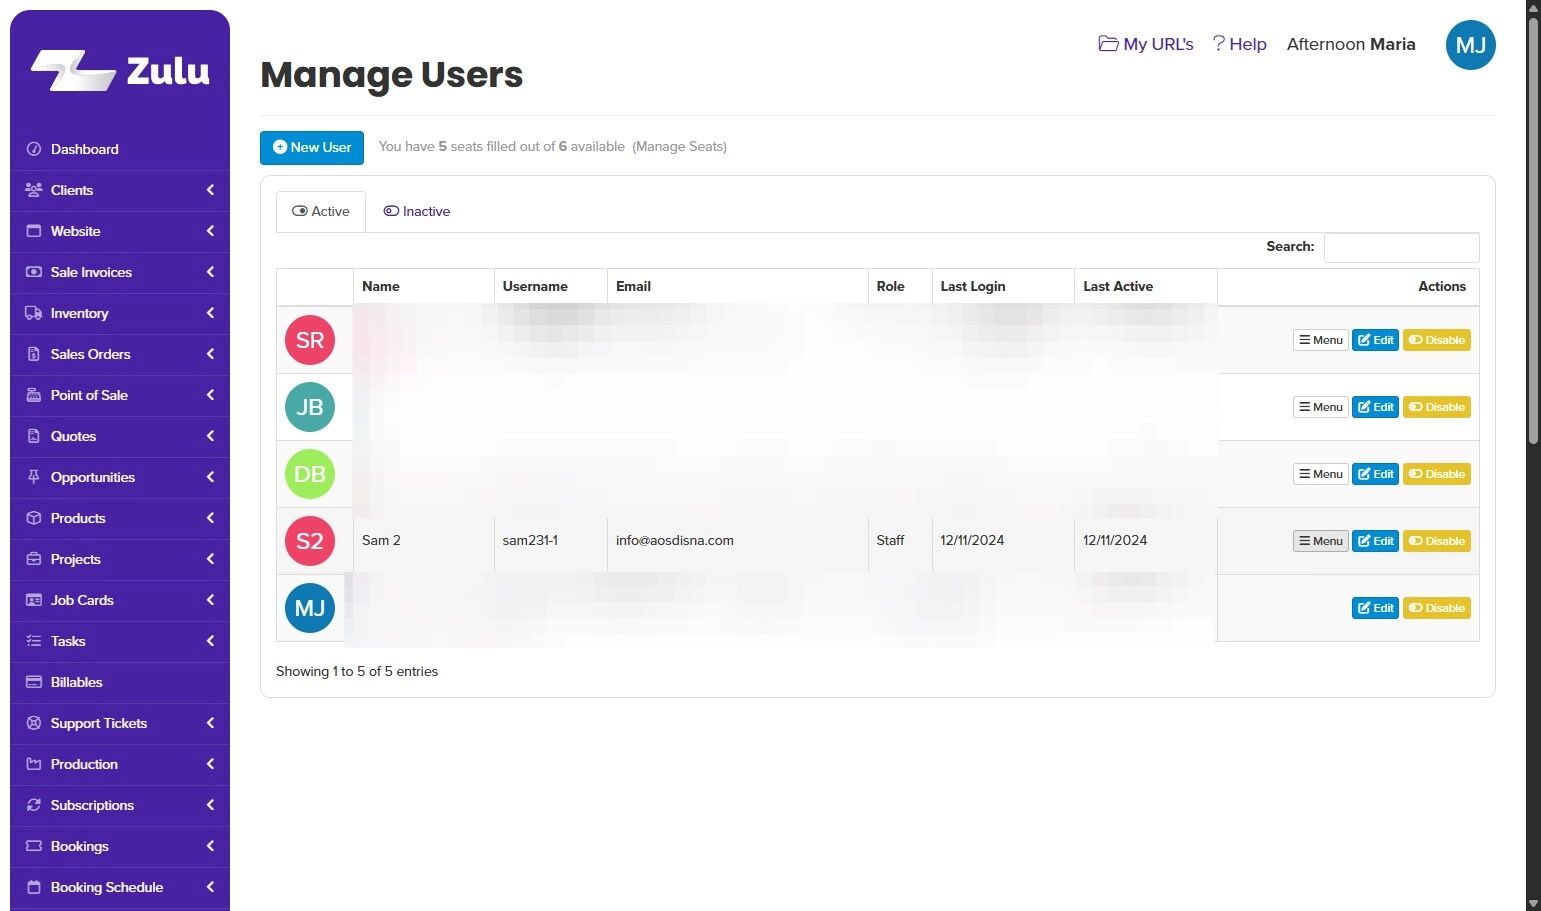Click the DB user avatar

pyautogui.click(x=310, y=474)
